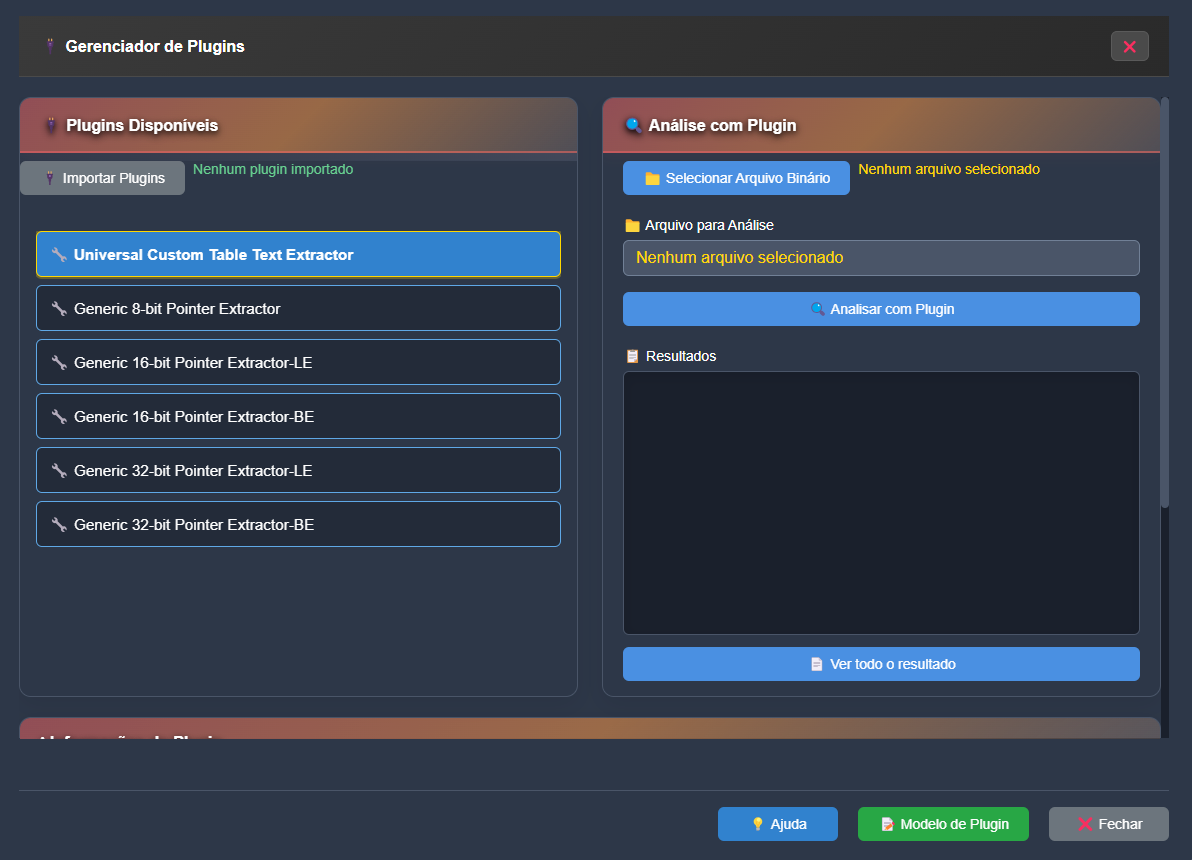Click the Arquivo para Análise file field
The height and width of the screenshot is (860, 1192).
coord(881,258)
